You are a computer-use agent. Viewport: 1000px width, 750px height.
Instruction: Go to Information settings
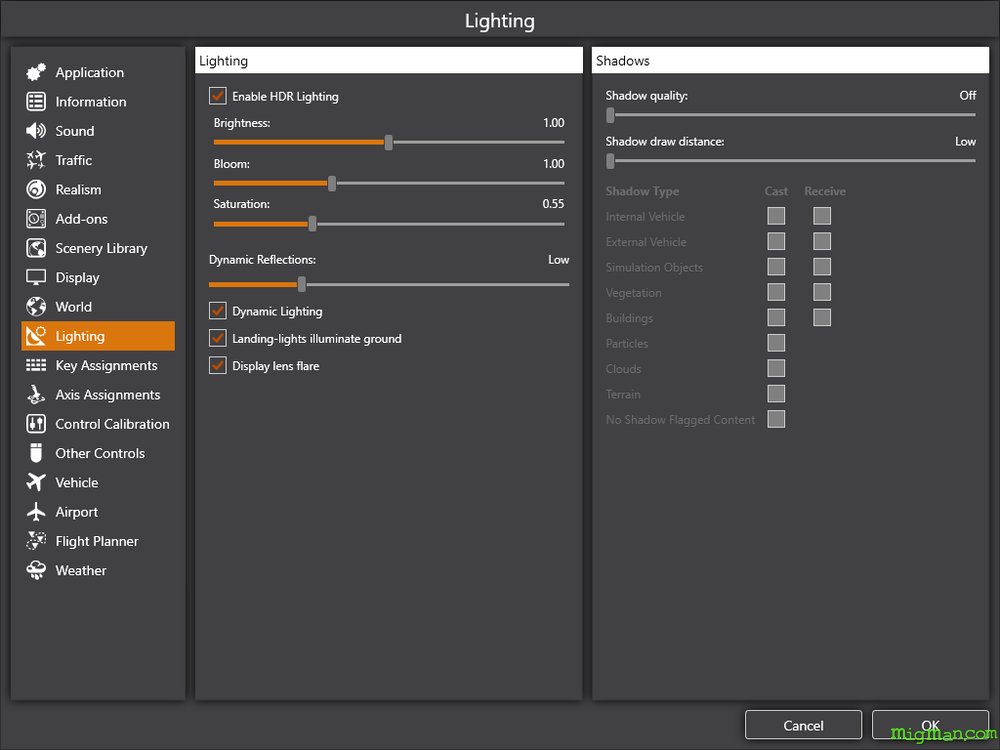[98, 101]
